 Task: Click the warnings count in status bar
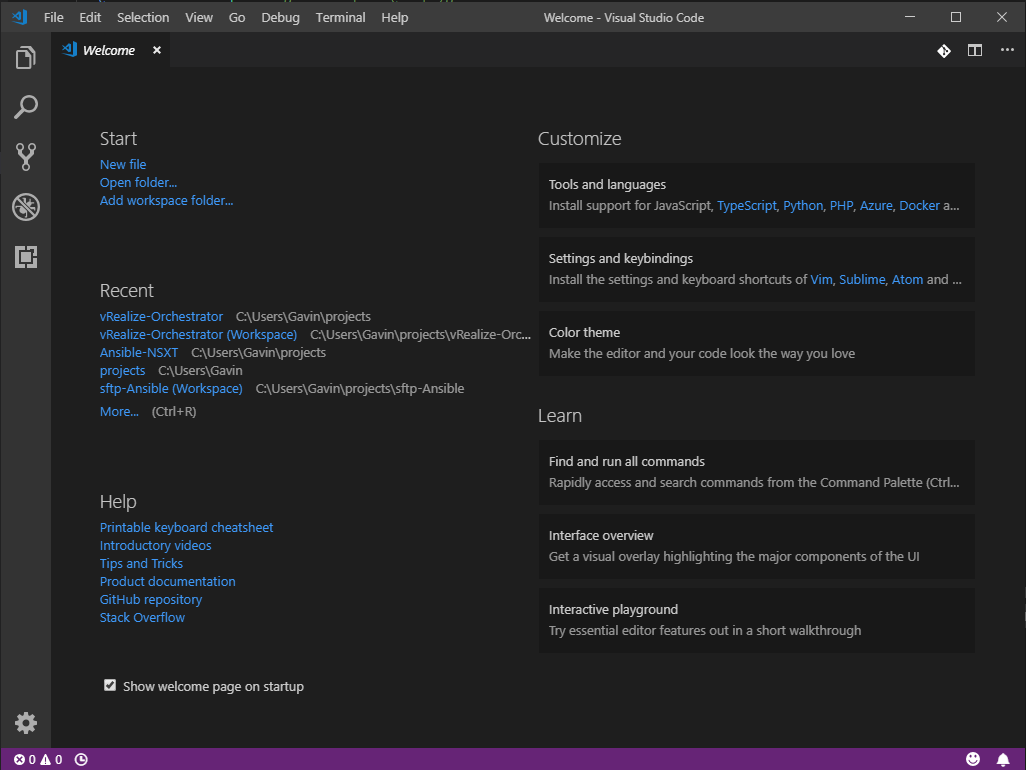tap(51, 760)
